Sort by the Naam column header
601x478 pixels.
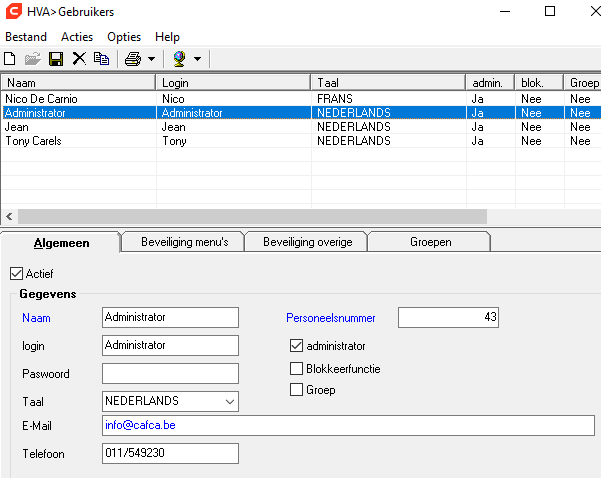[x=79, y=83]
